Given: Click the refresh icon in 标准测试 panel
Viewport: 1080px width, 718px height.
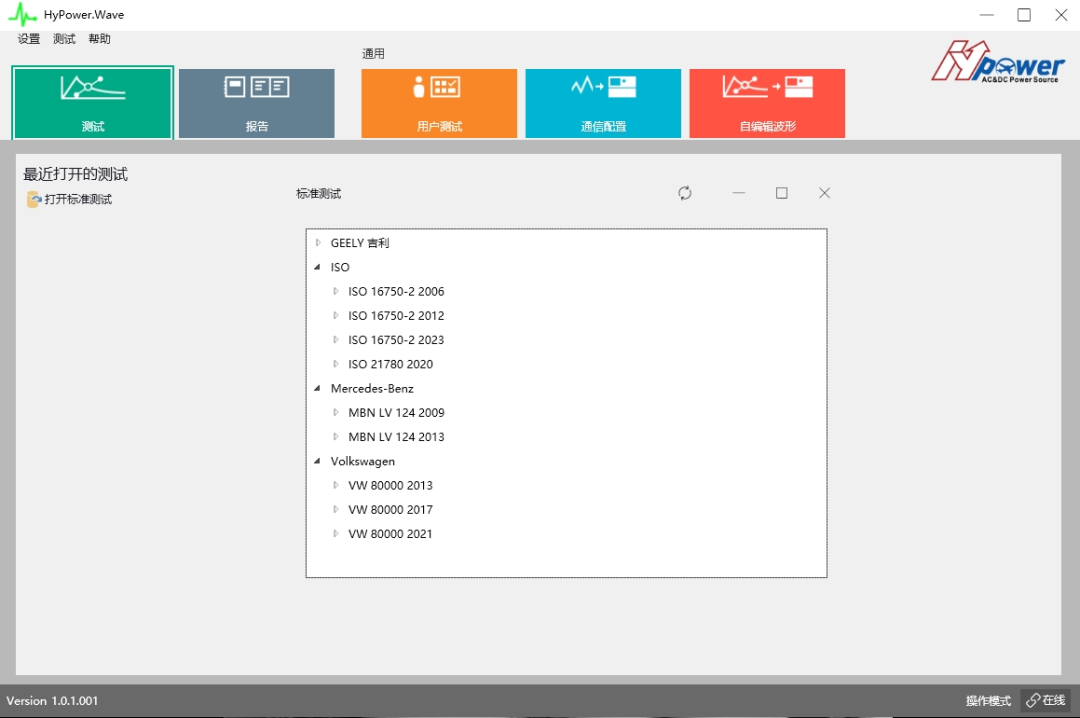Looking at the screenshot, I should (685, 193).
